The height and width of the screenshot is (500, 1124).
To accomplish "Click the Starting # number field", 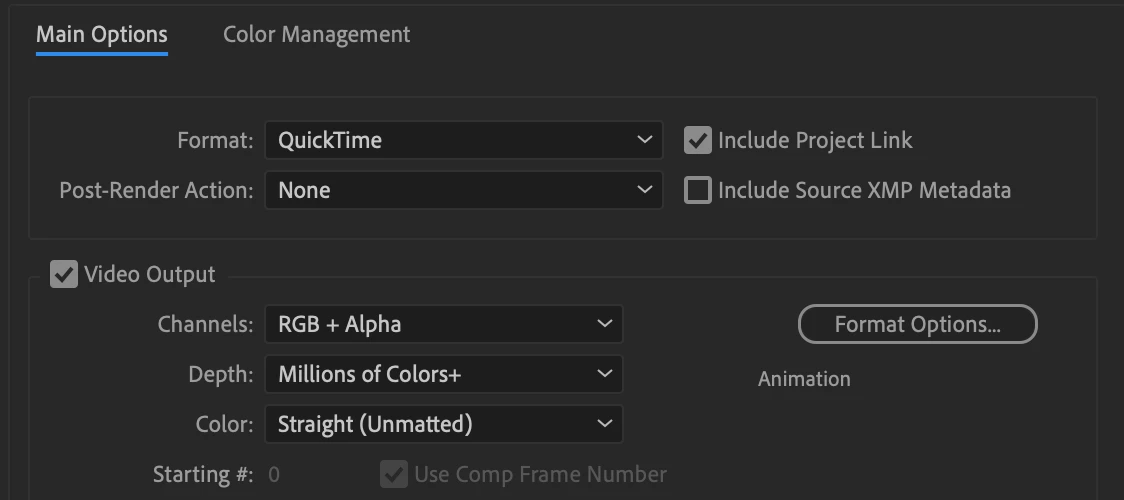I will (275, 474).
